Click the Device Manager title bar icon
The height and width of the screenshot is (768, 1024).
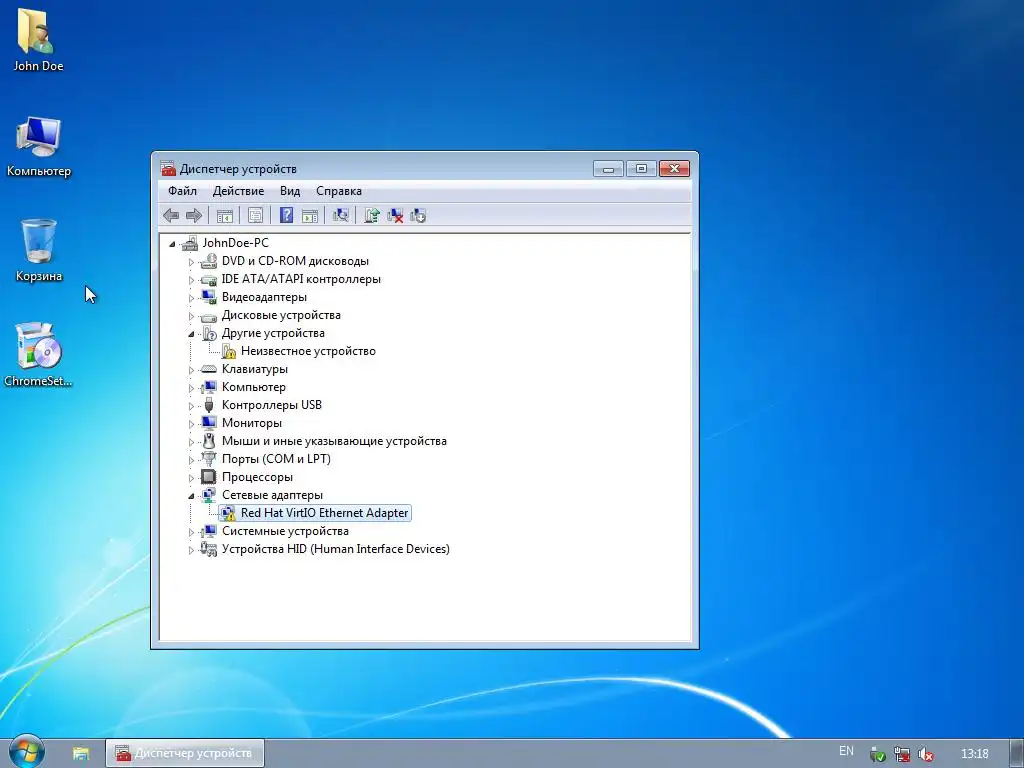tap(168, 168)
